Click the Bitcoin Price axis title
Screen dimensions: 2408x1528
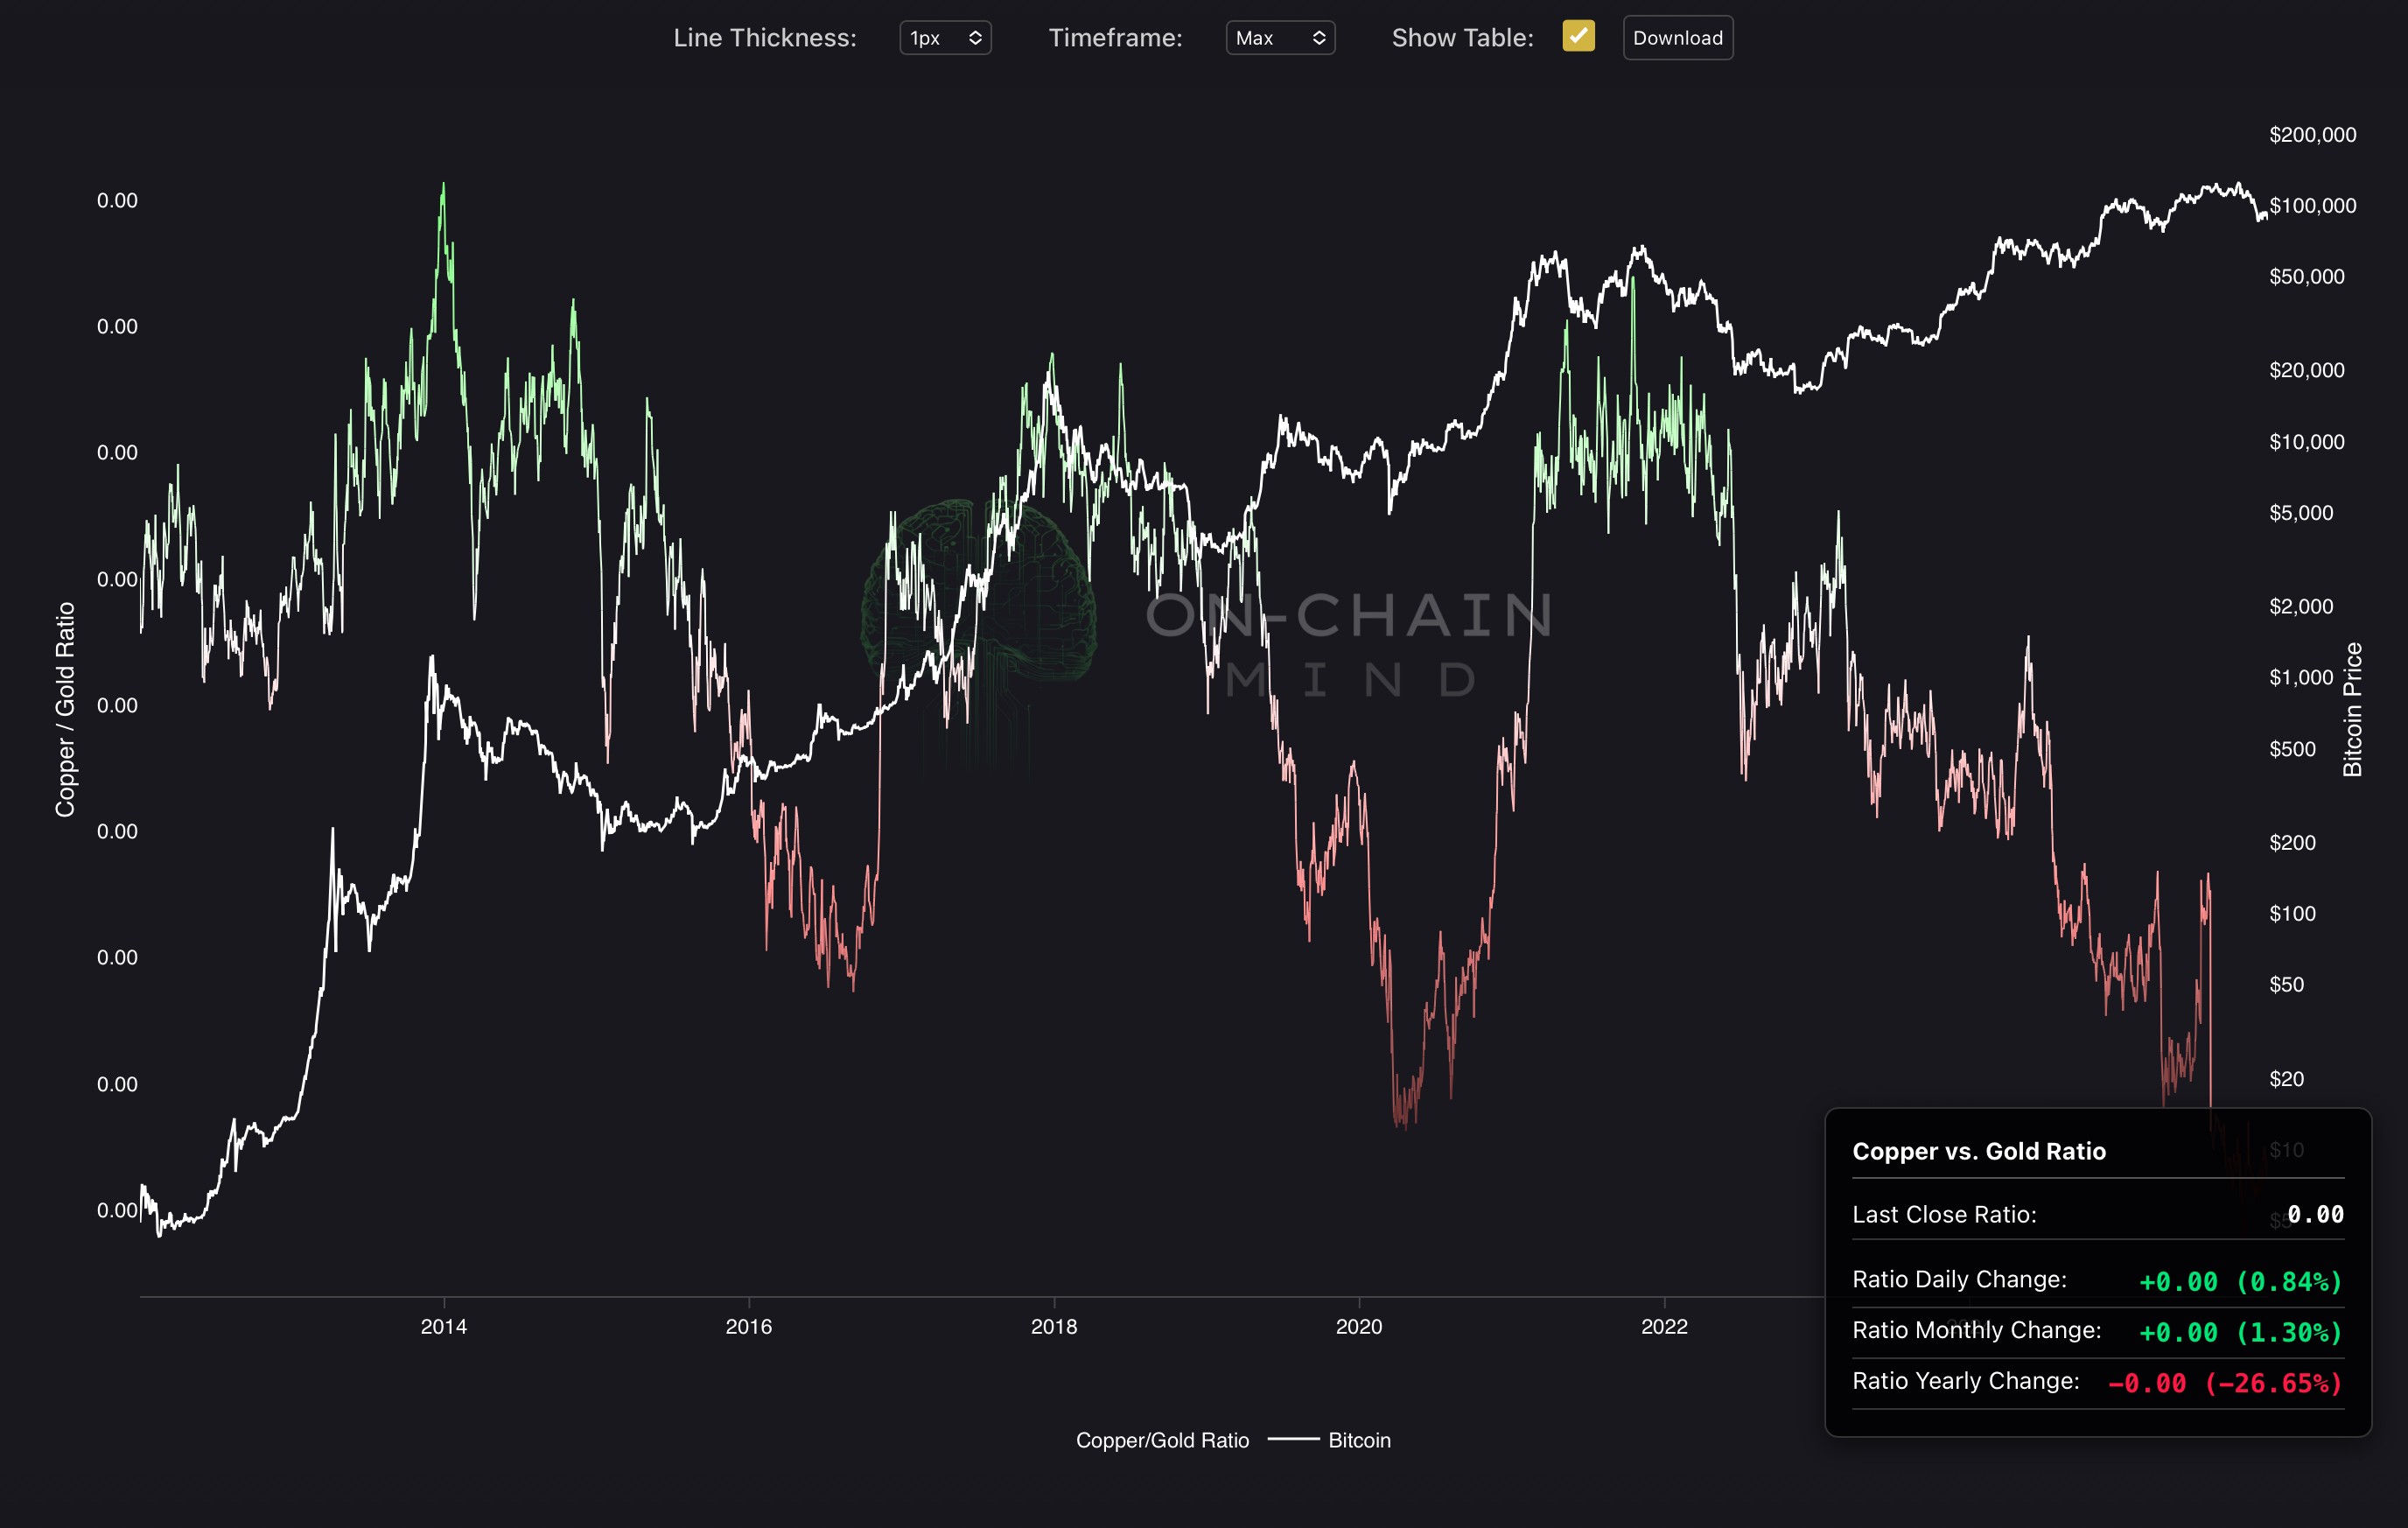pyautogui.click(x=2353, y=709)
